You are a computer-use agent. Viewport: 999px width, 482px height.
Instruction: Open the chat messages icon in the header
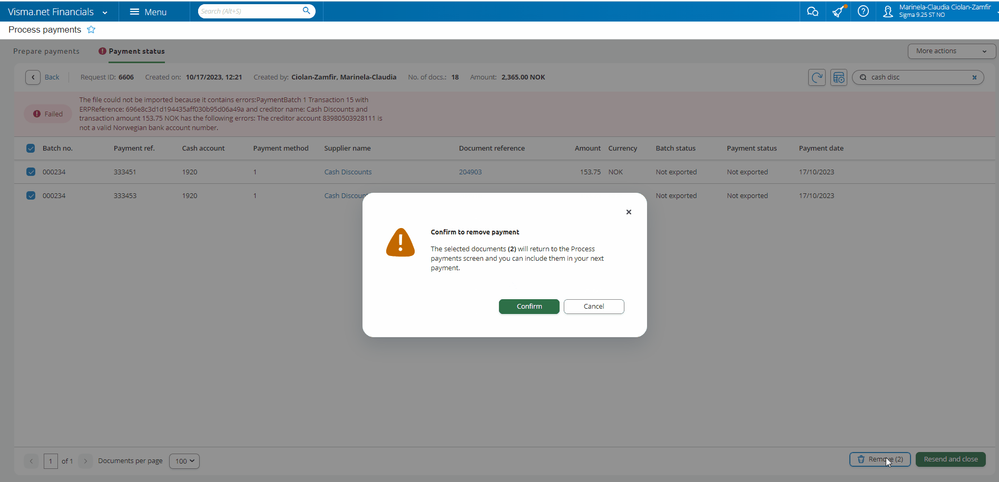point(812,11)
